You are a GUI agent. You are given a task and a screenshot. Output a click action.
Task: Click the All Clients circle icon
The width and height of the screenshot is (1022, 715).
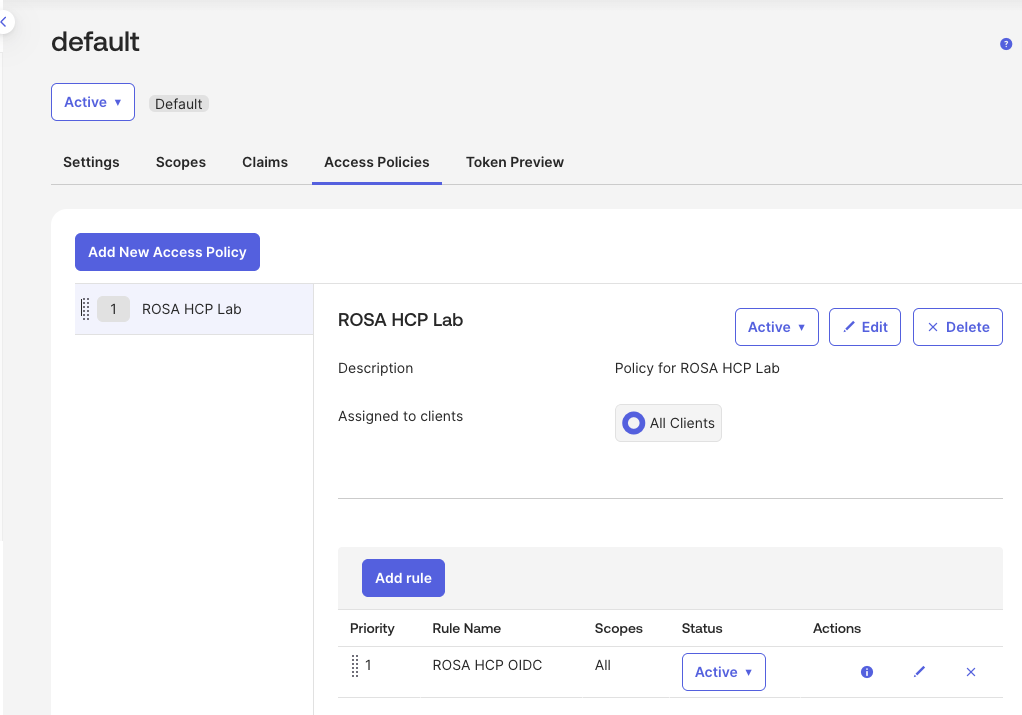(633, 423)
